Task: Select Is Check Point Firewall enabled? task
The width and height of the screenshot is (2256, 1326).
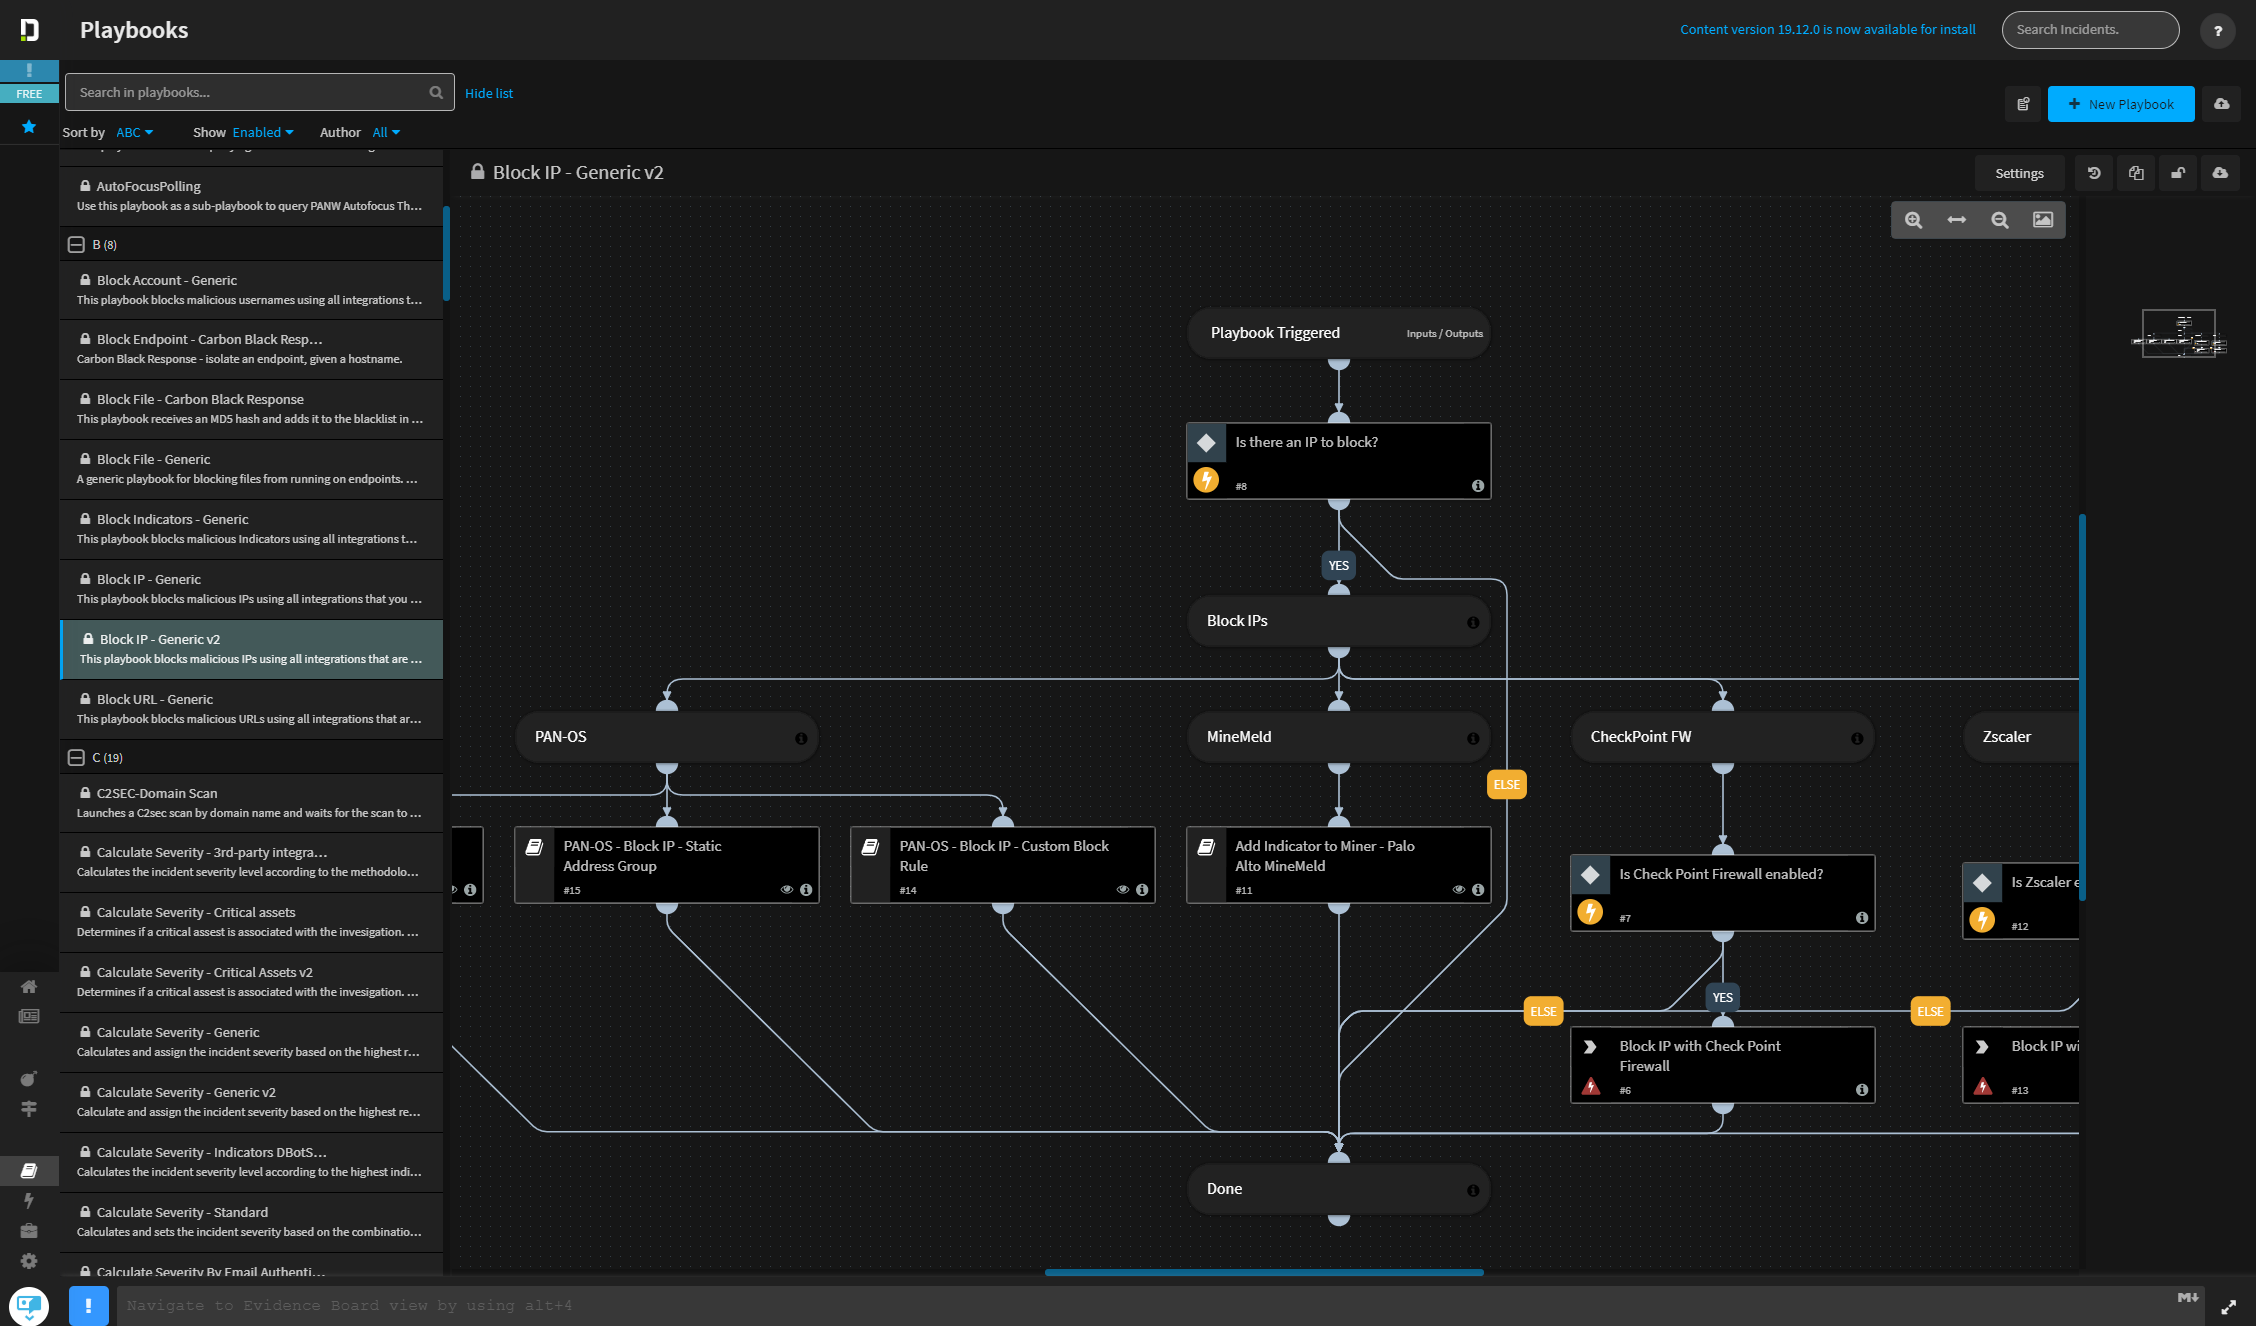Action: click(x=1722, y=893)
